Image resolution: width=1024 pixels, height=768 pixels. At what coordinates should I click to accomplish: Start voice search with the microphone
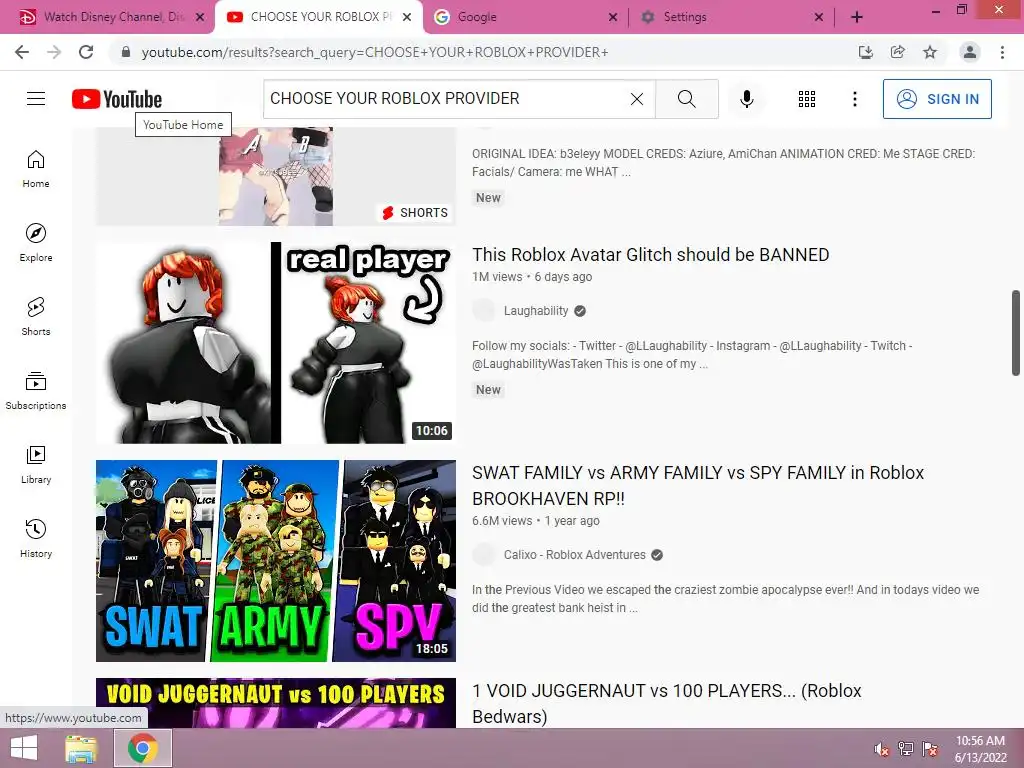tap(747, 99)
